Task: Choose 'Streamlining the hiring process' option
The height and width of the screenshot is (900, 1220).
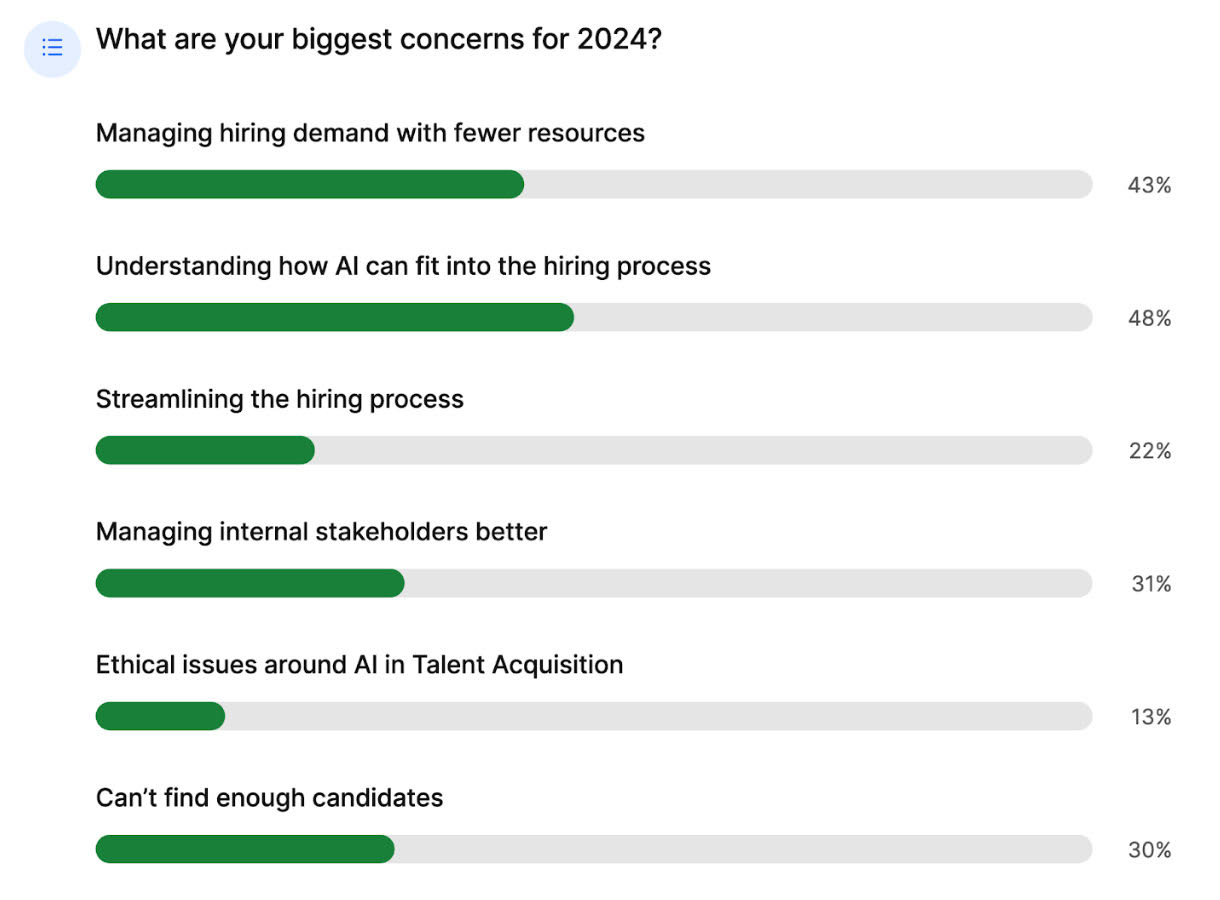Action: click(280, 399)
